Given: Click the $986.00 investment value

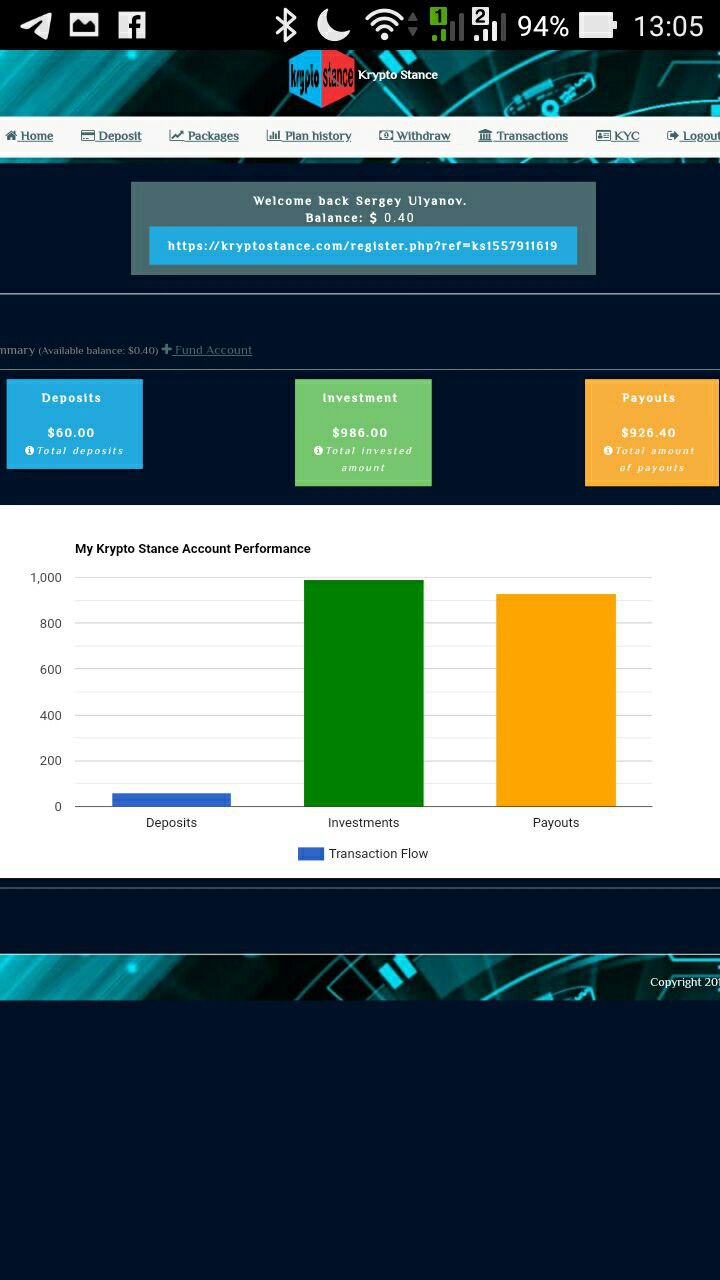Looking at the screenshot, I should click(360, 433).
